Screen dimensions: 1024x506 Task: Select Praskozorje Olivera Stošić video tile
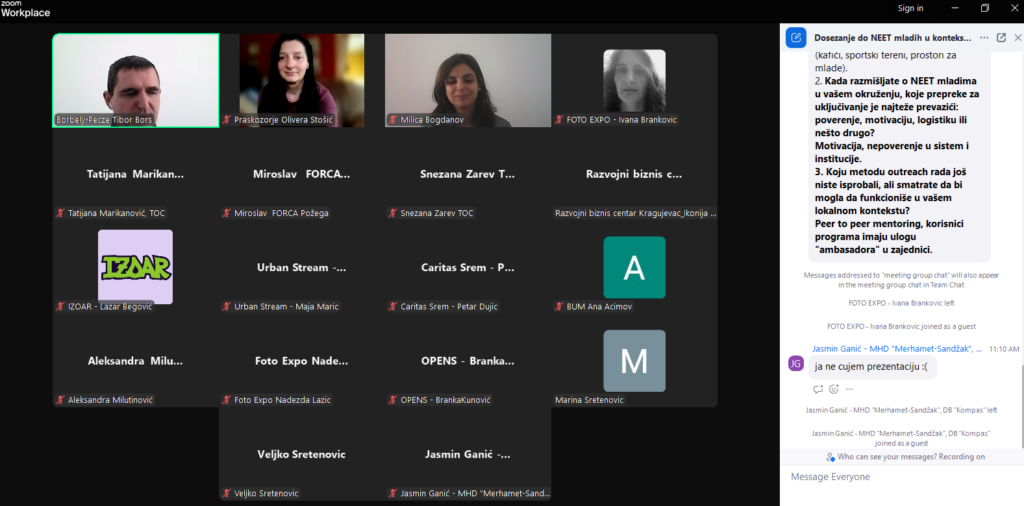tap(301, 80)
